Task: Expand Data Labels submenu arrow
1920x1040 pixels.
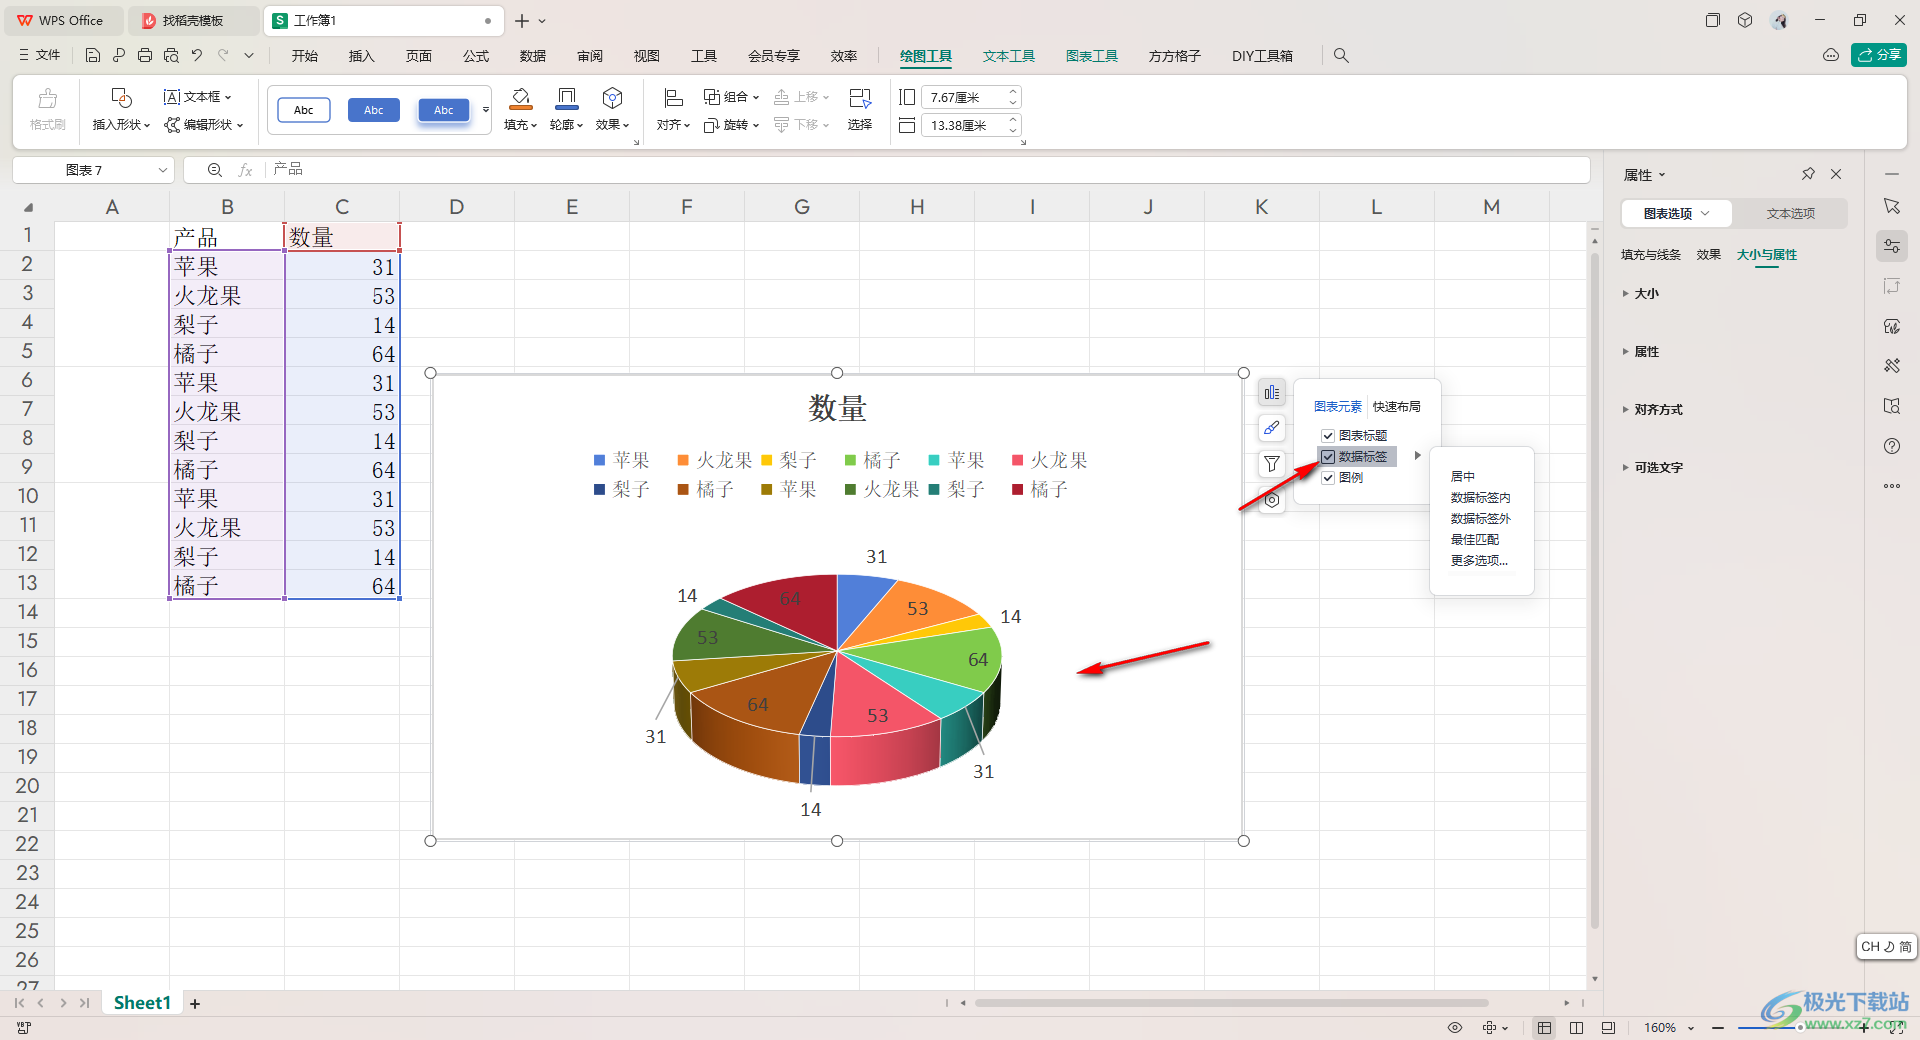Action: (1417, 456)
